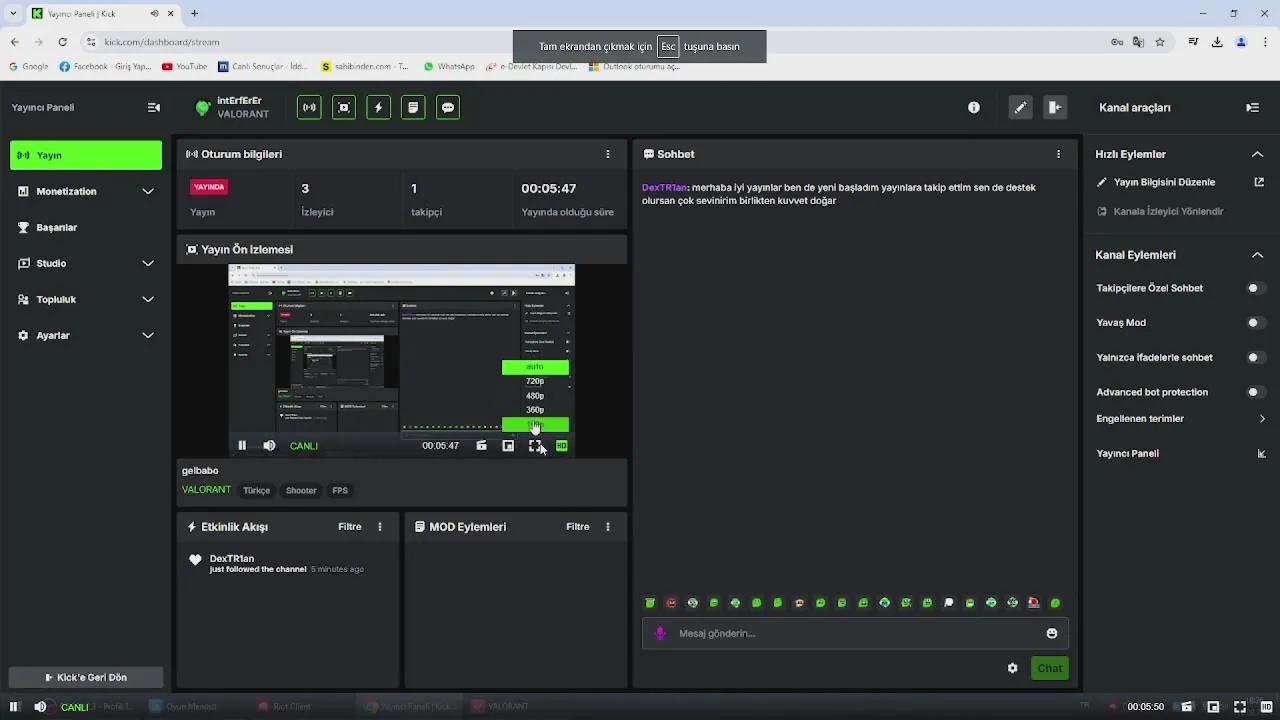The width and height of the screenshot is (1280, 720).
Task: Collapse the Yayıncı Paneli sidebar icon
Action: click(153, 108)
